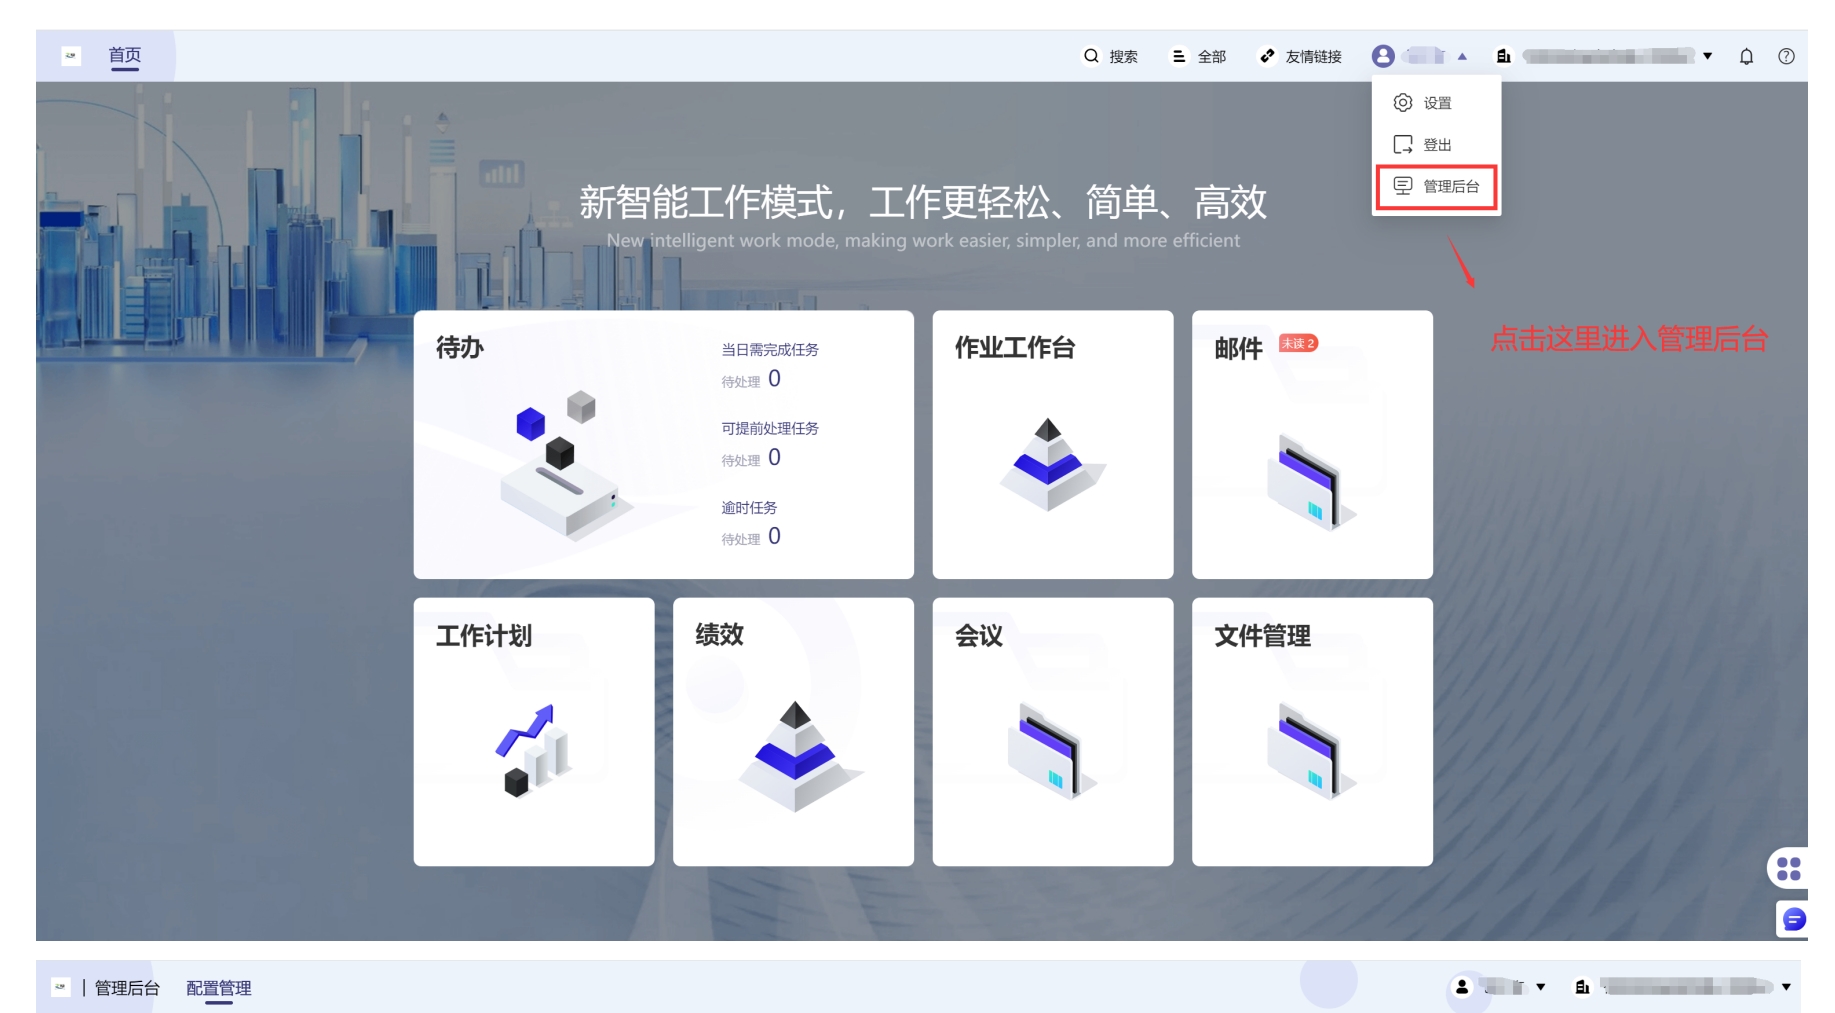
Task: Open the 全部 menu text
Action: [1211, 57]
